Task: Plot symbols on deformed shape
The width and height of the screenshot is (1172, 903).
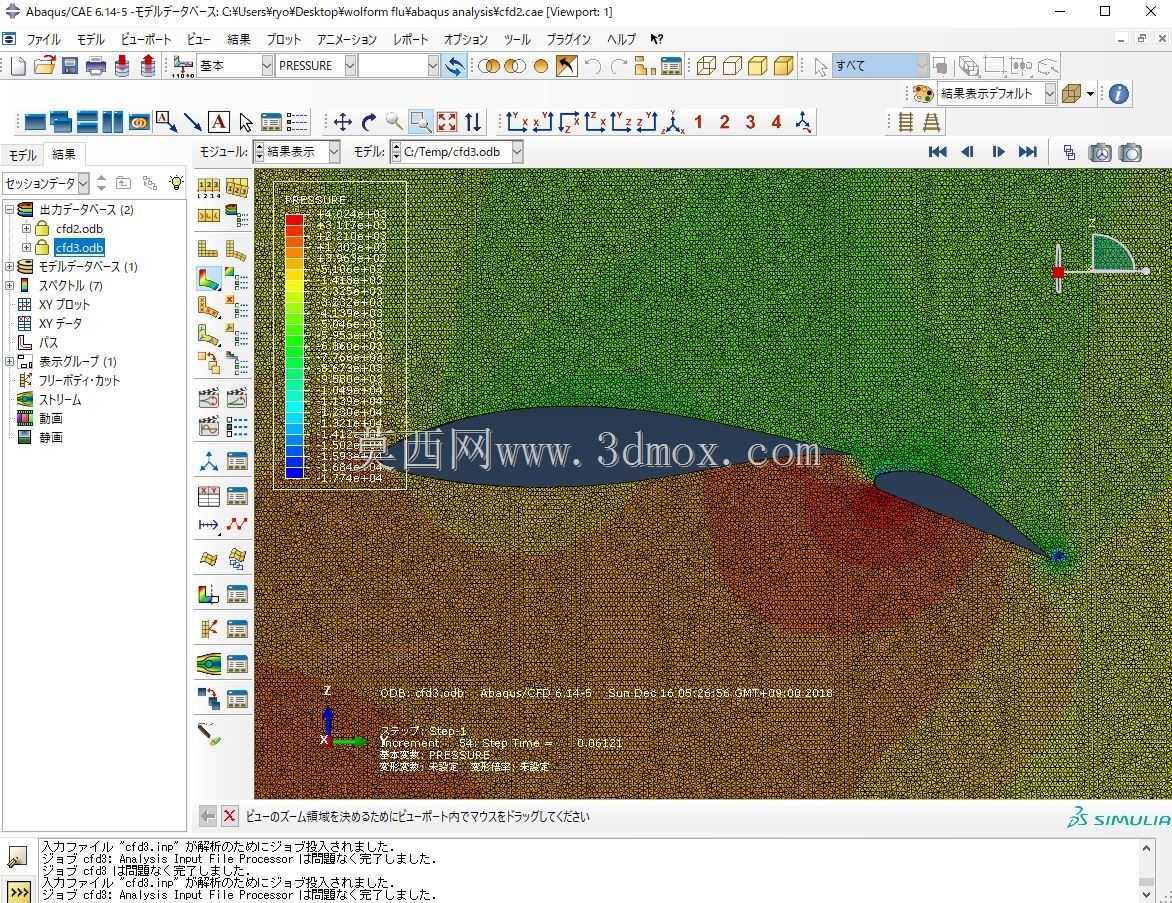Action: [209, 306]
